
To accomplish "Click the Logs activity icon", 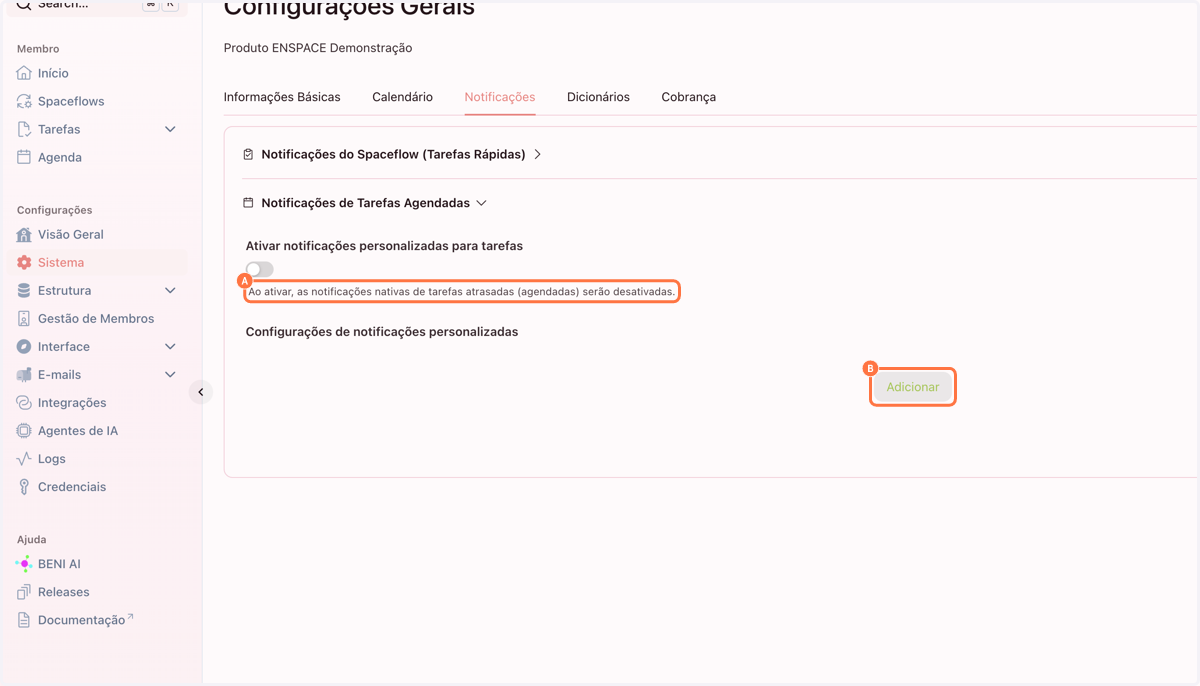I will click(x=25, y=458).
